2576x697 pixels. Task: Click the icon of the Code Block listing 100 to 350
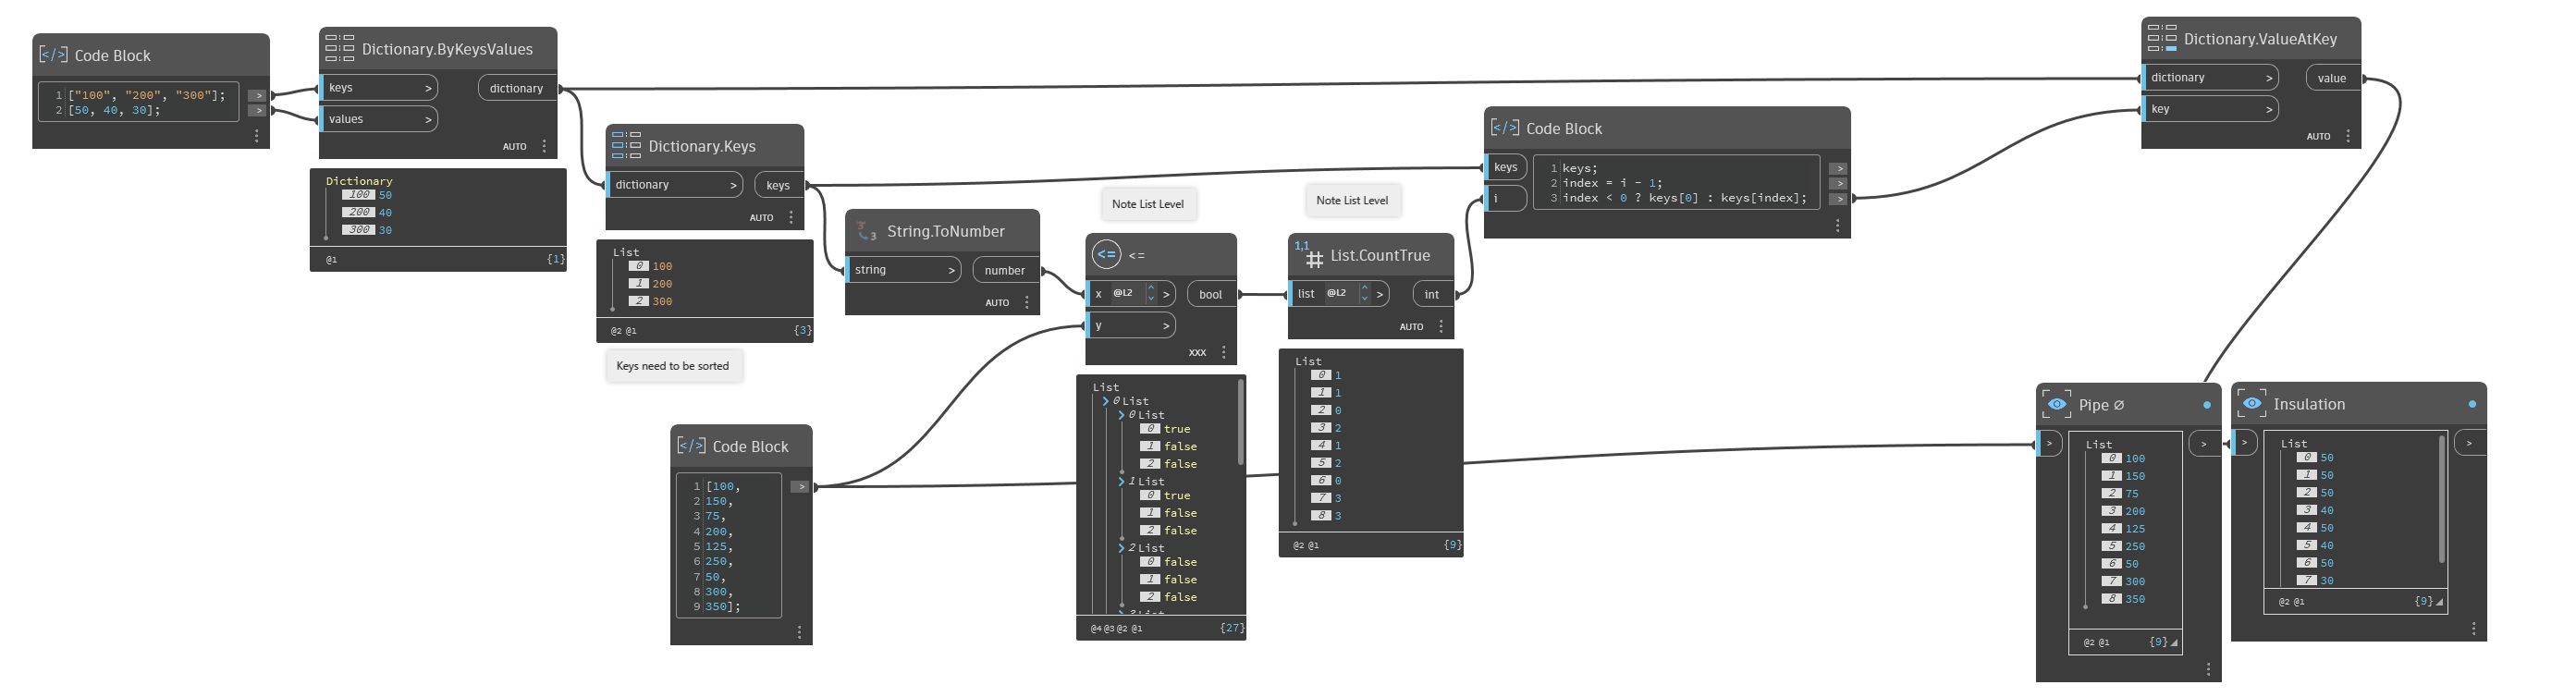691,445
